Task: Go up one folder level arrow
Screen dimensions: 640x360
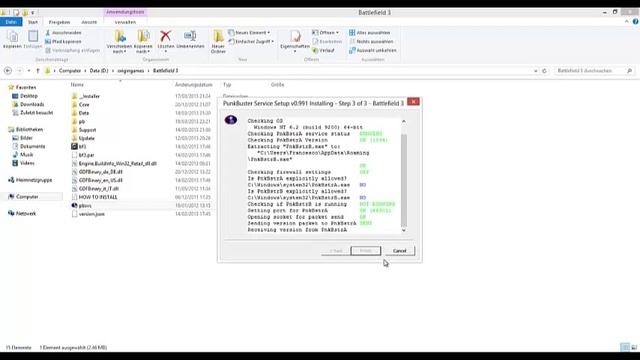Action: pos(38,71)
